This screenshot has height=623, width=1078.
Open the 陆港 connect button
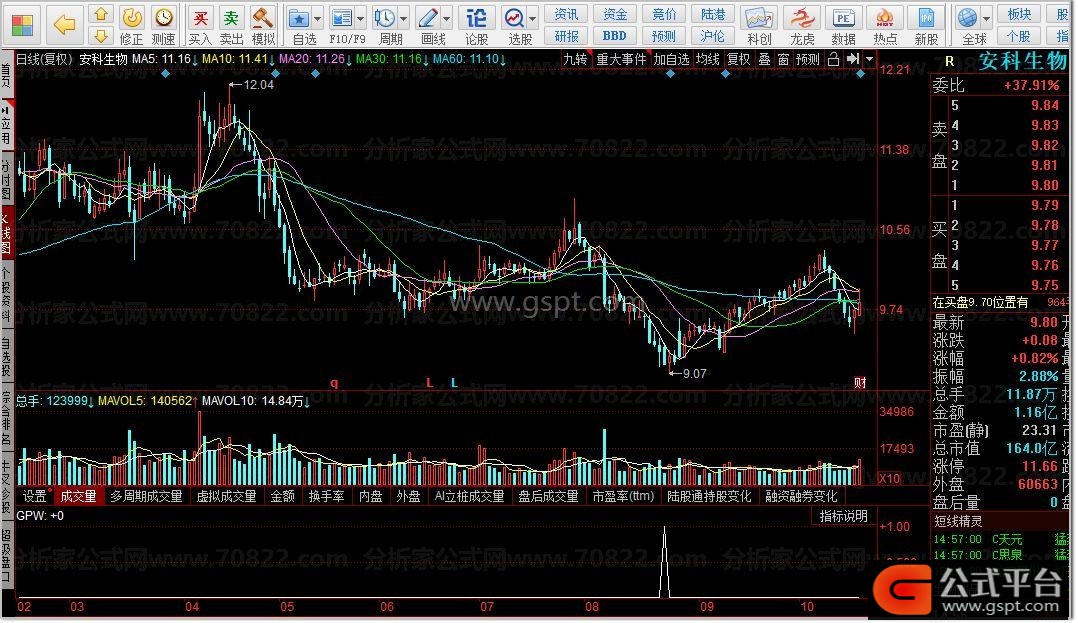[x=713, y=14]
